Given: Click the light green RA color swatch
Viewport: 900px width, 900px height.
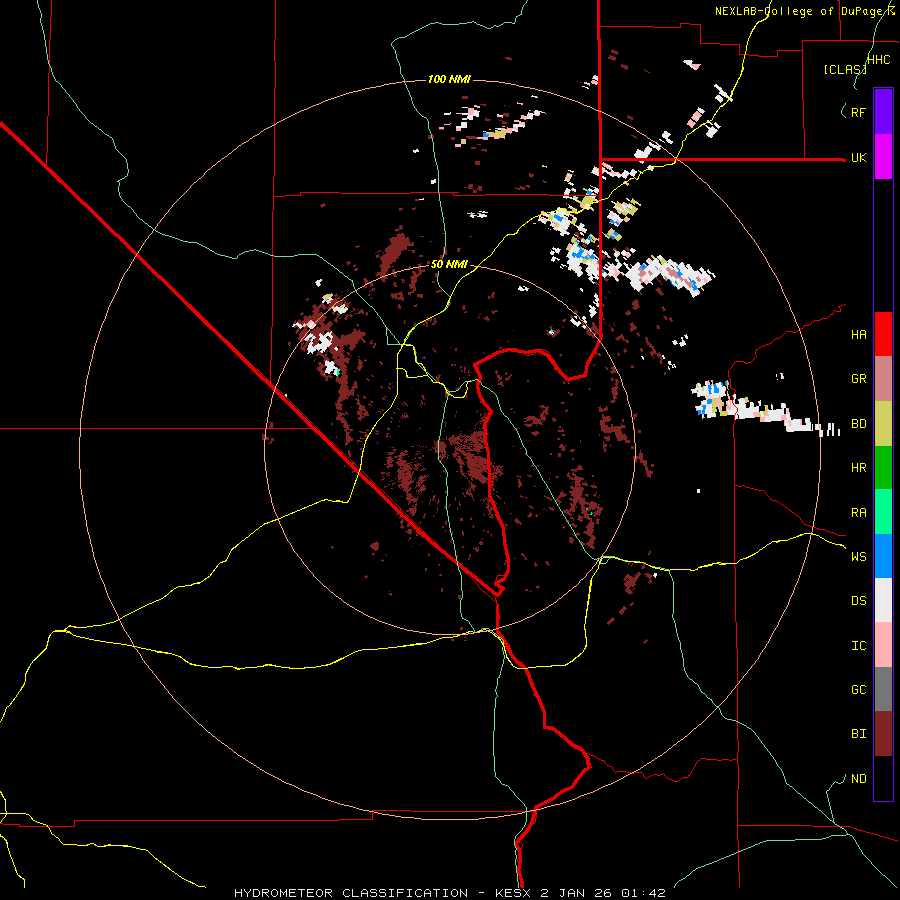Looking at the screenshot, I should pos(883,512).
